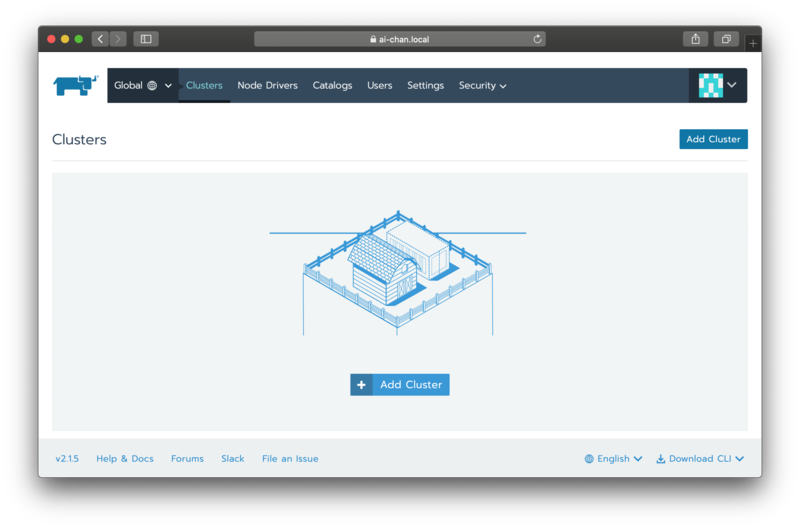
Task: Toggle the Safari sidebar icon
Action: pos(146,39)
